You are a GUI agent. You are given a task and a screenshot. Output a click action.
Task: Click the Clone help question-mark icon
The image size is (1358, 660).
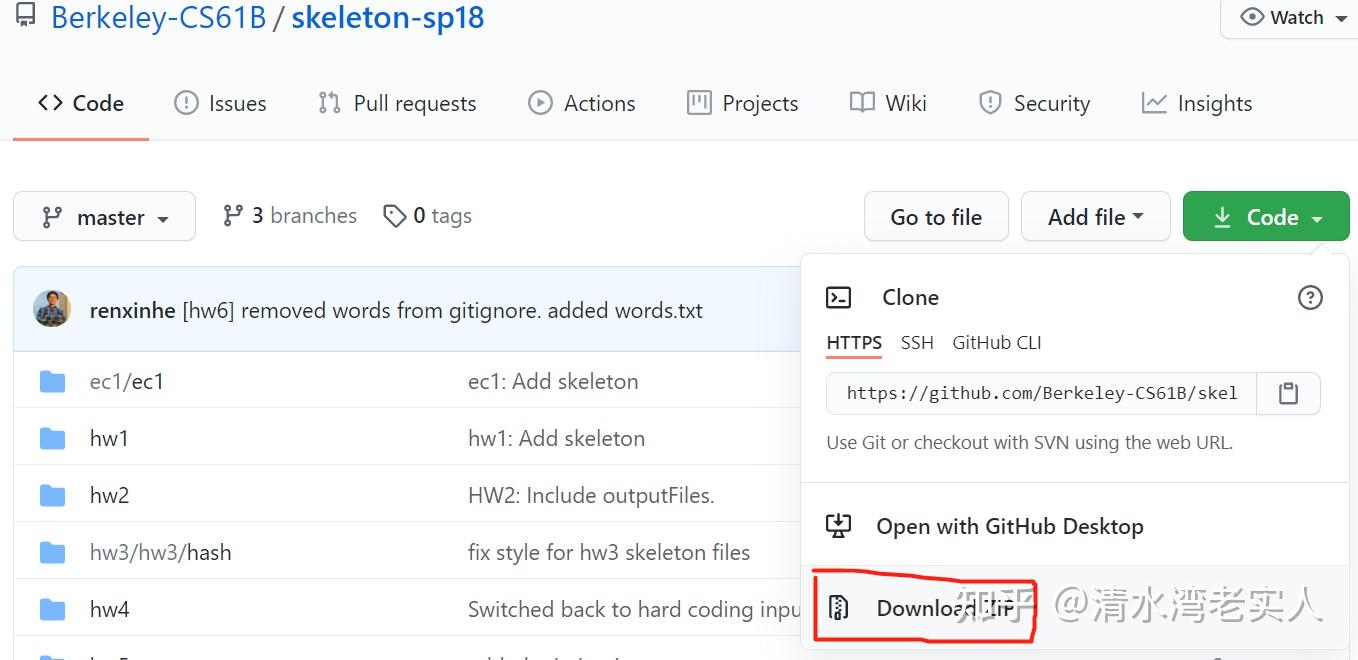[1309, 297]
